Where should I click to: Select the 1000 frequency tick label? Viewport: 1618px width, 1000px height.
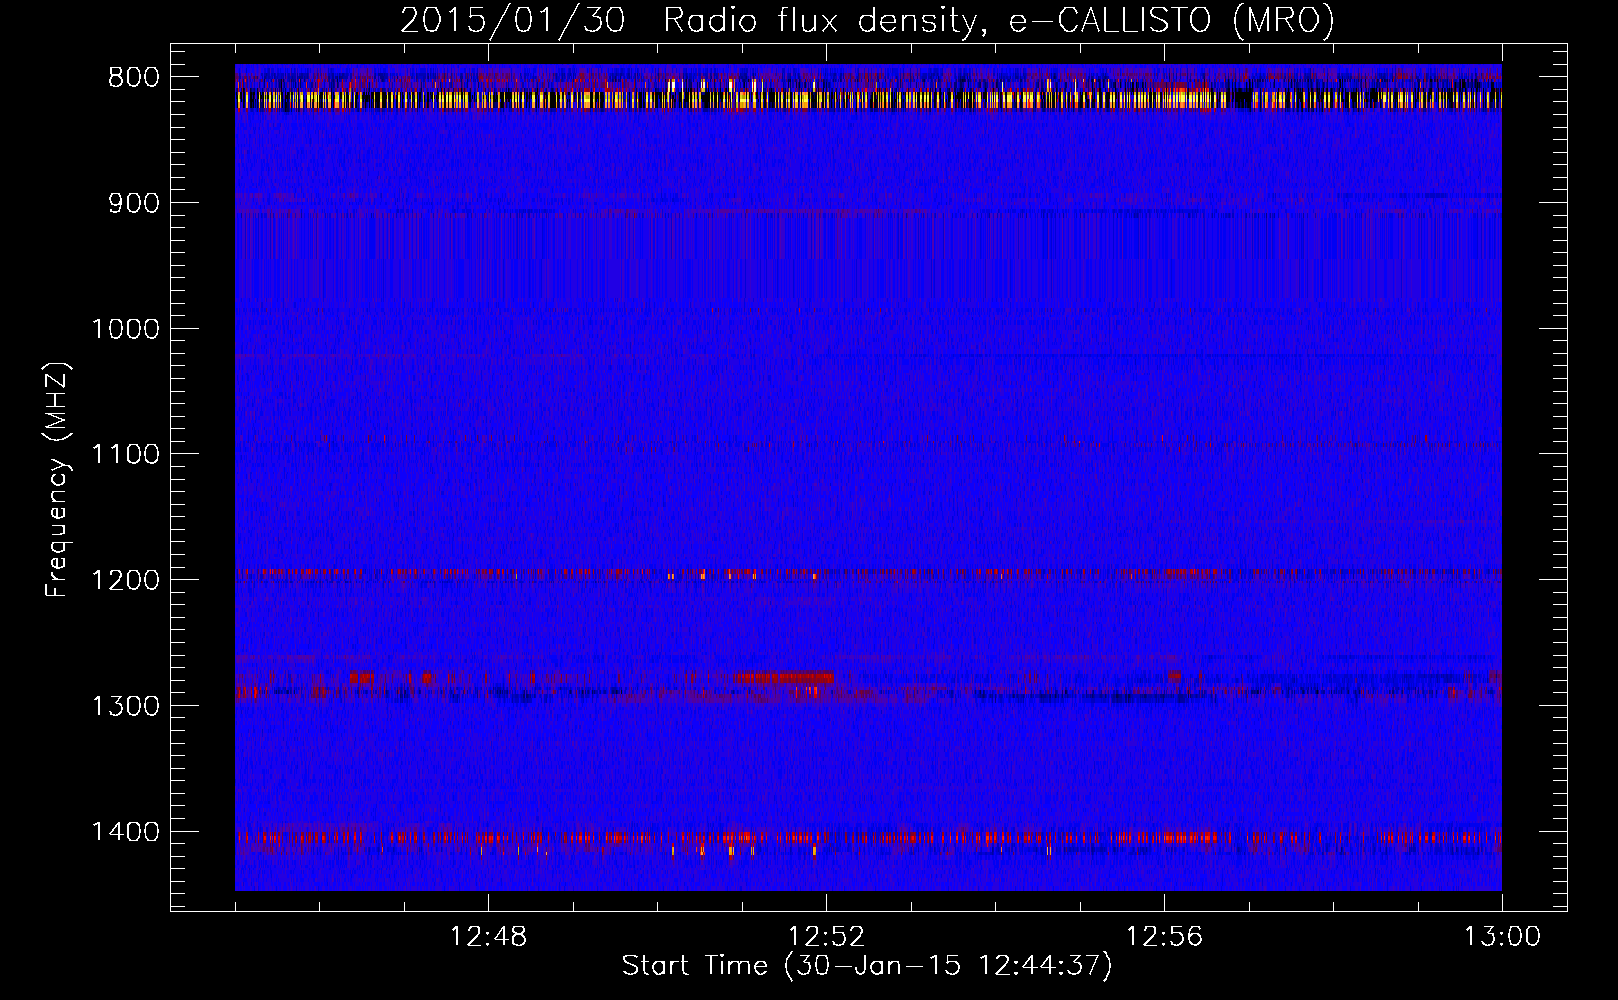click(125, 329)
